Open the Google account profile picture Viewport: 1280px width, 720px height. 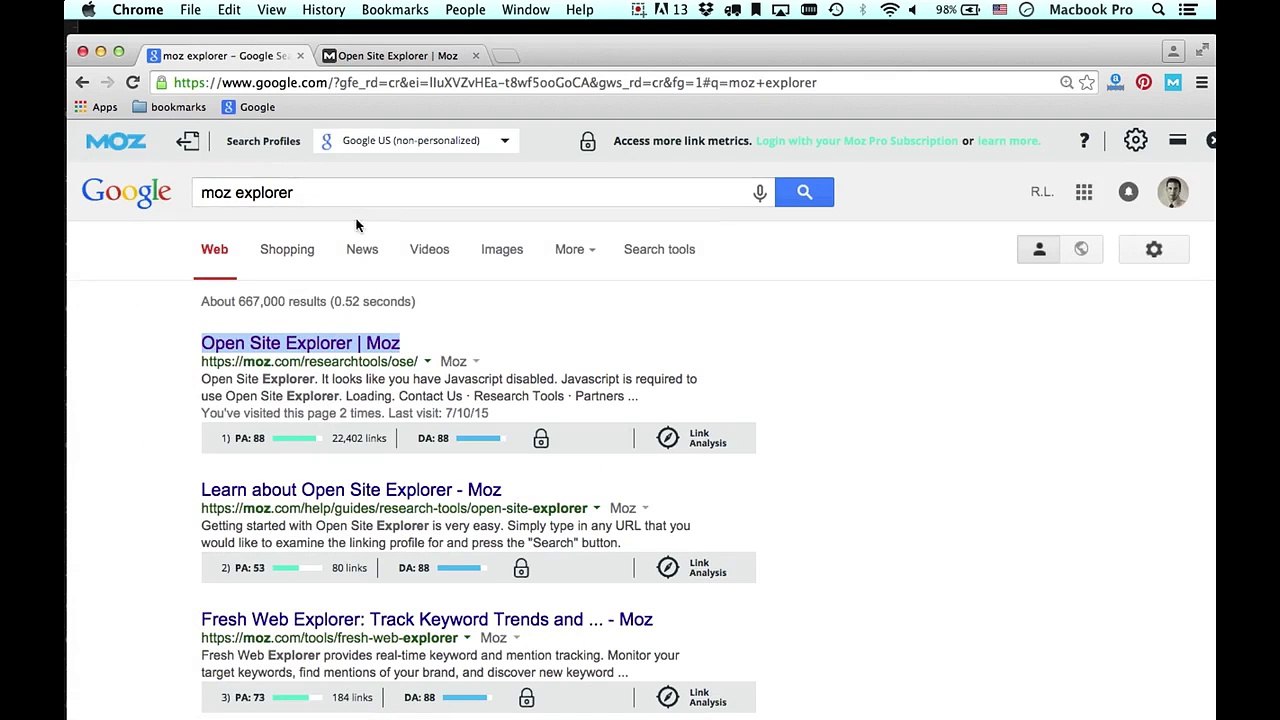[x=1173, y=192]
